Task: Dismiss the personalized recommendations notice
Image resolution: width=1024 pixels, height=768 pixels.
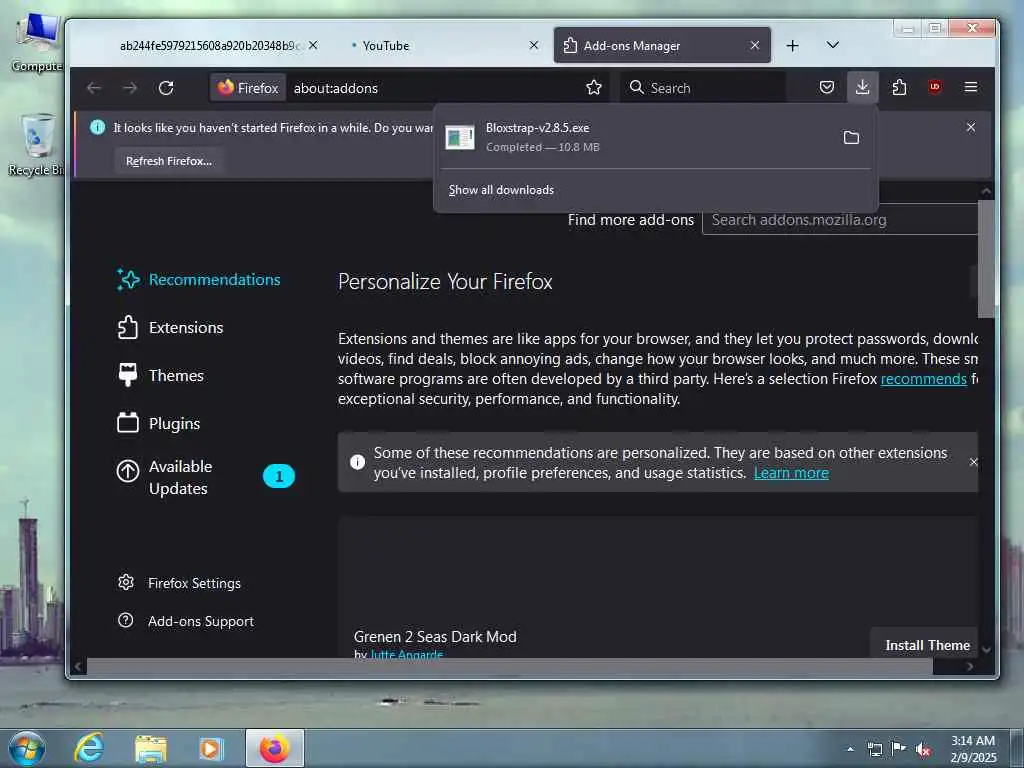Action: coord(974,462)
